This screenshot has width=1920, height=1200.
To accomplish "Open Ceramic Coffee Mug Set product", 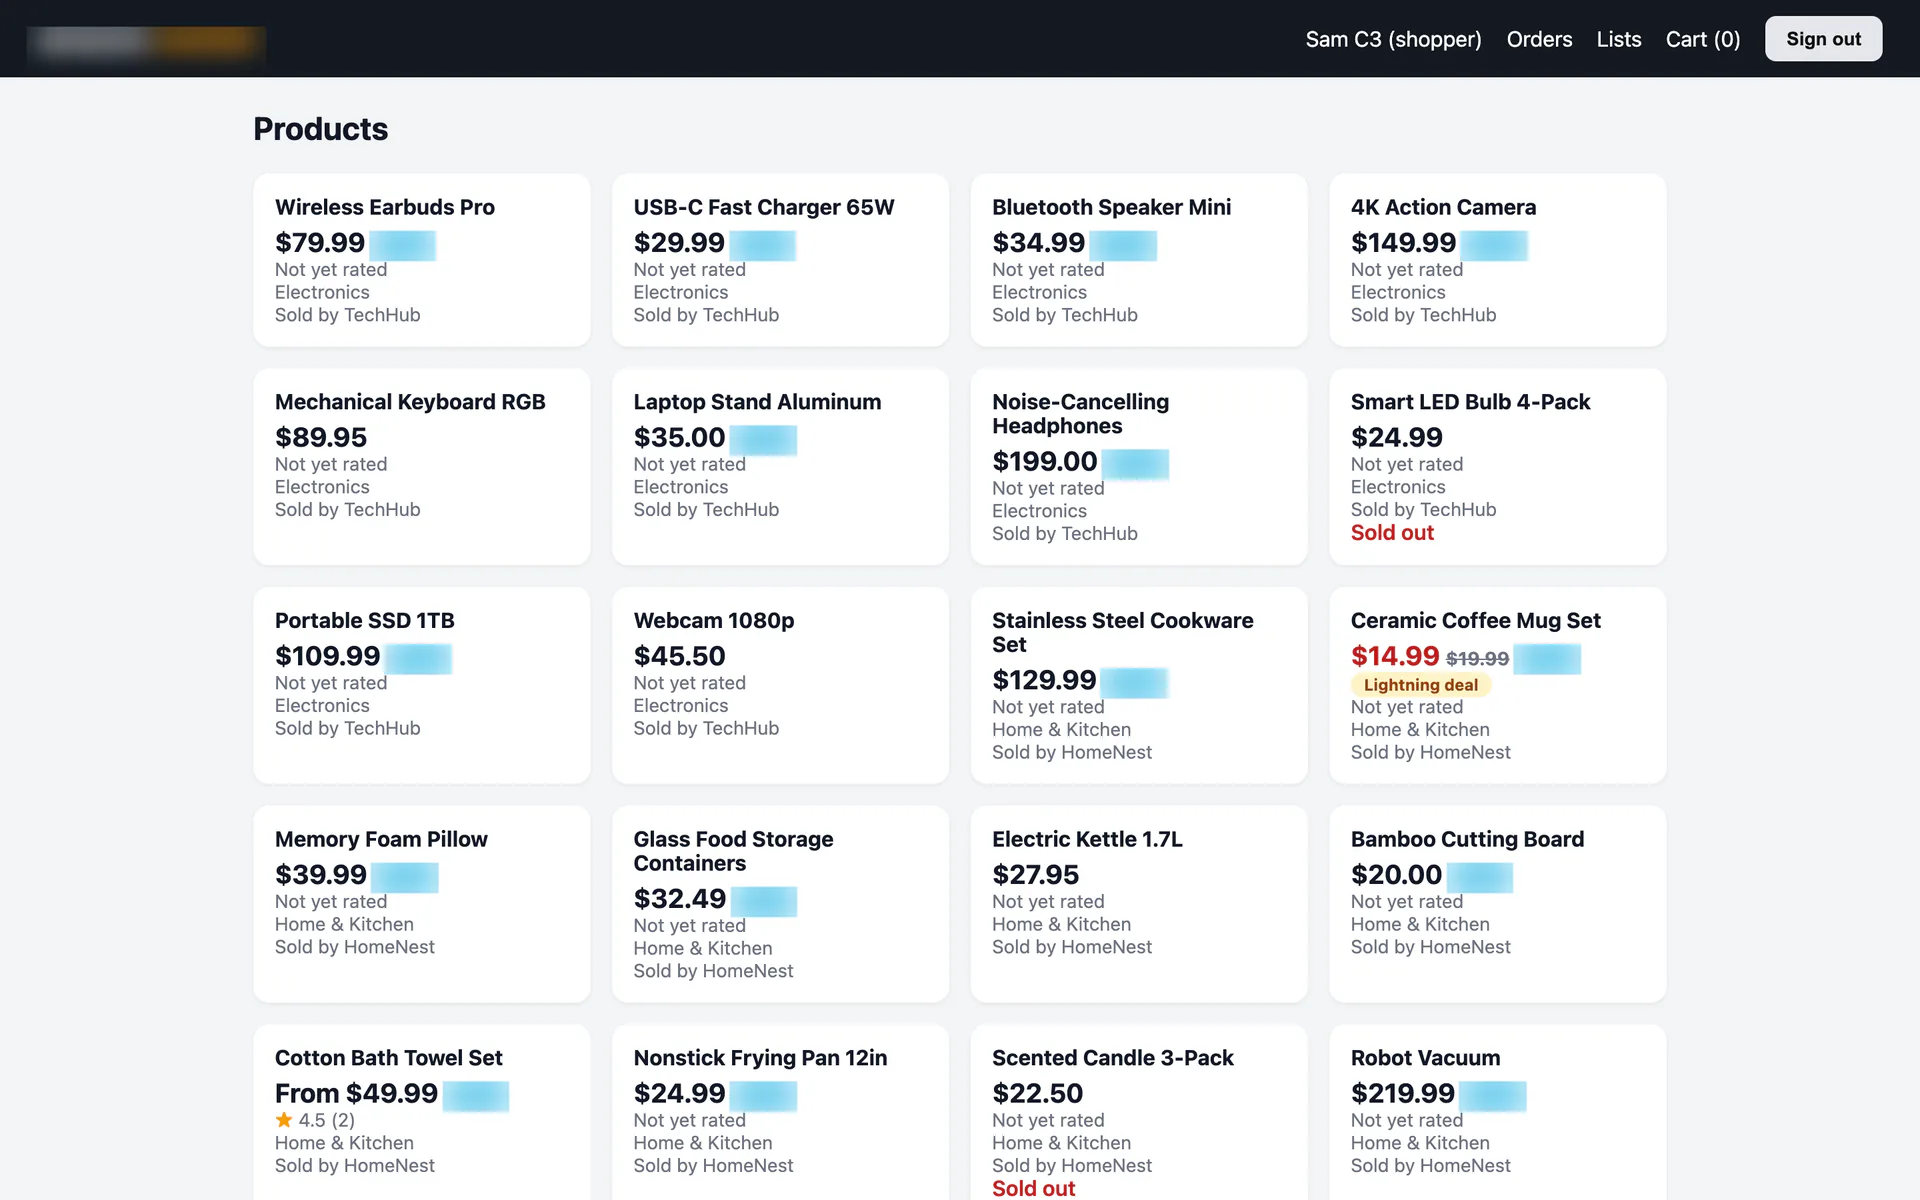I will (1475, 620).
